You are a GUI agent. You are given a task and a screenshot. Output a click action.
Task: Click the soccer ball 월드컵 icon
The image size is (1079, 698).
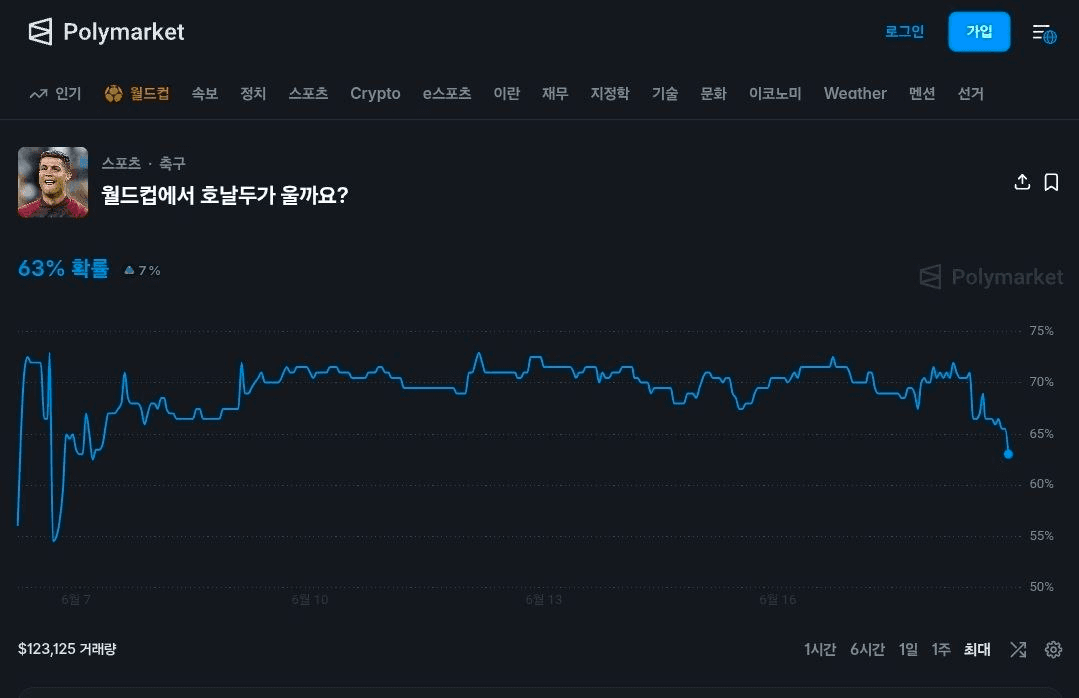114,94
